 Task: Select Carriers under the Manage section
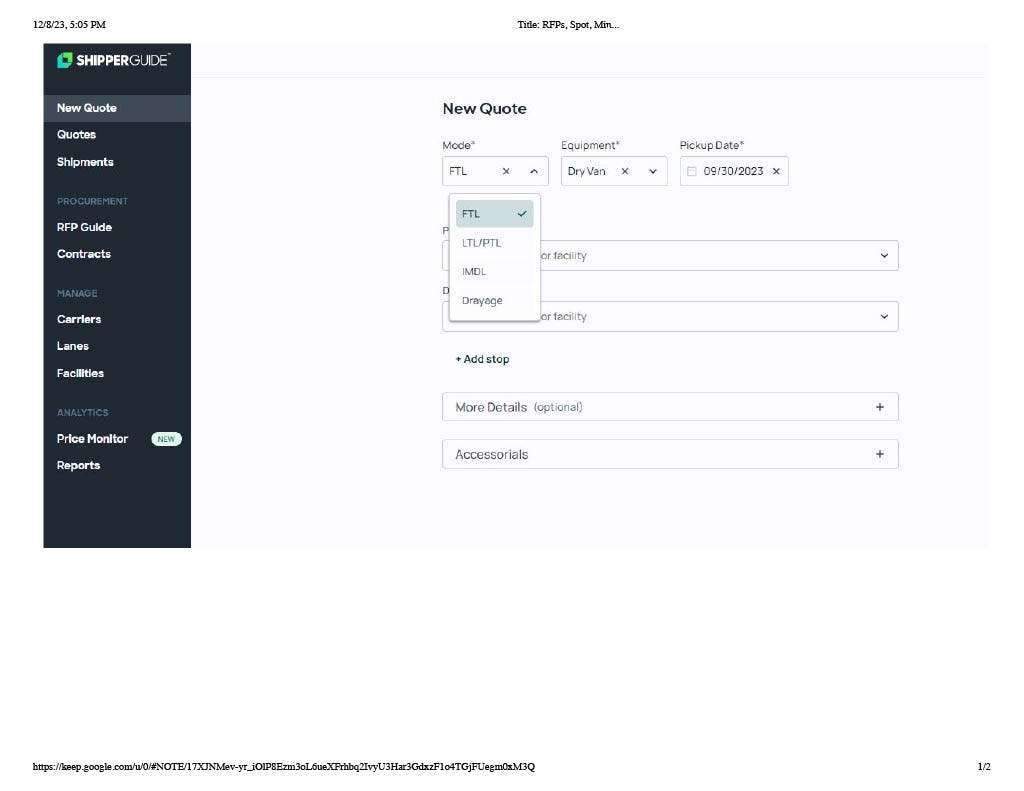pyautogui.click(x=79, y=319)
